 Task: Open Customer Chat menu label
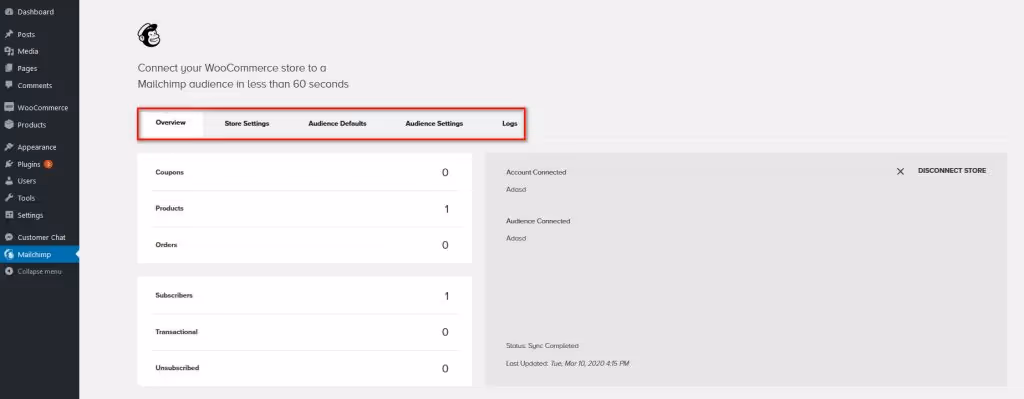(x=42, y=238)
